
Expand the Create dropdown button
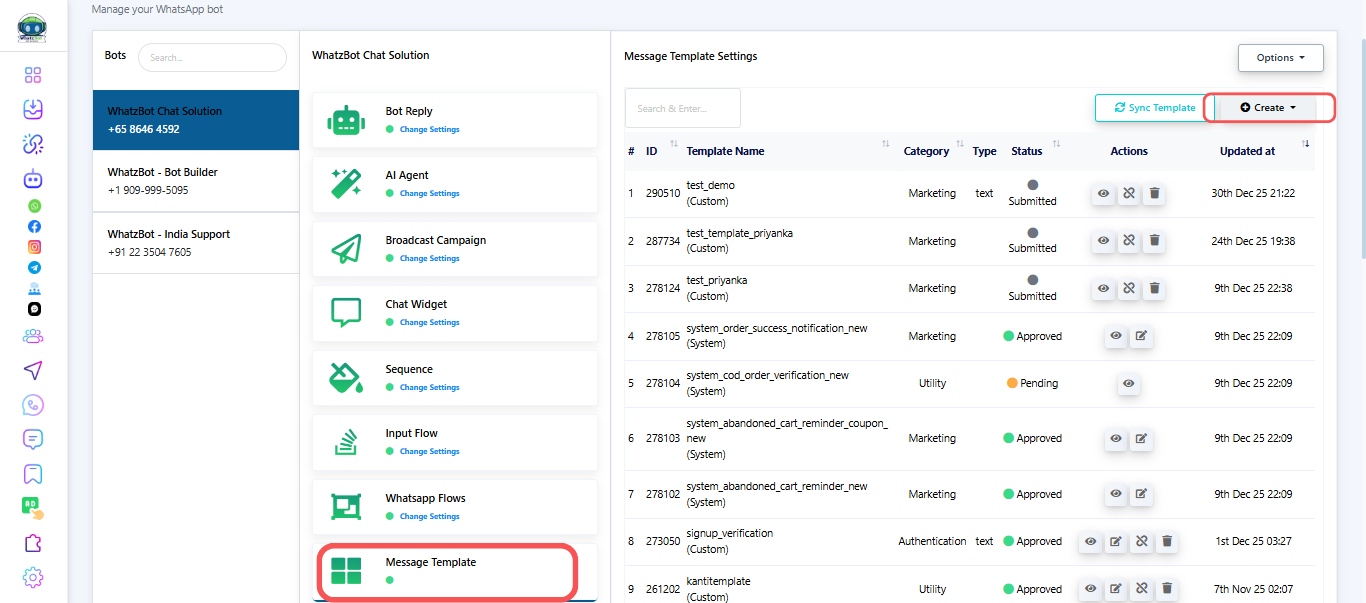tap(1267, 108)
